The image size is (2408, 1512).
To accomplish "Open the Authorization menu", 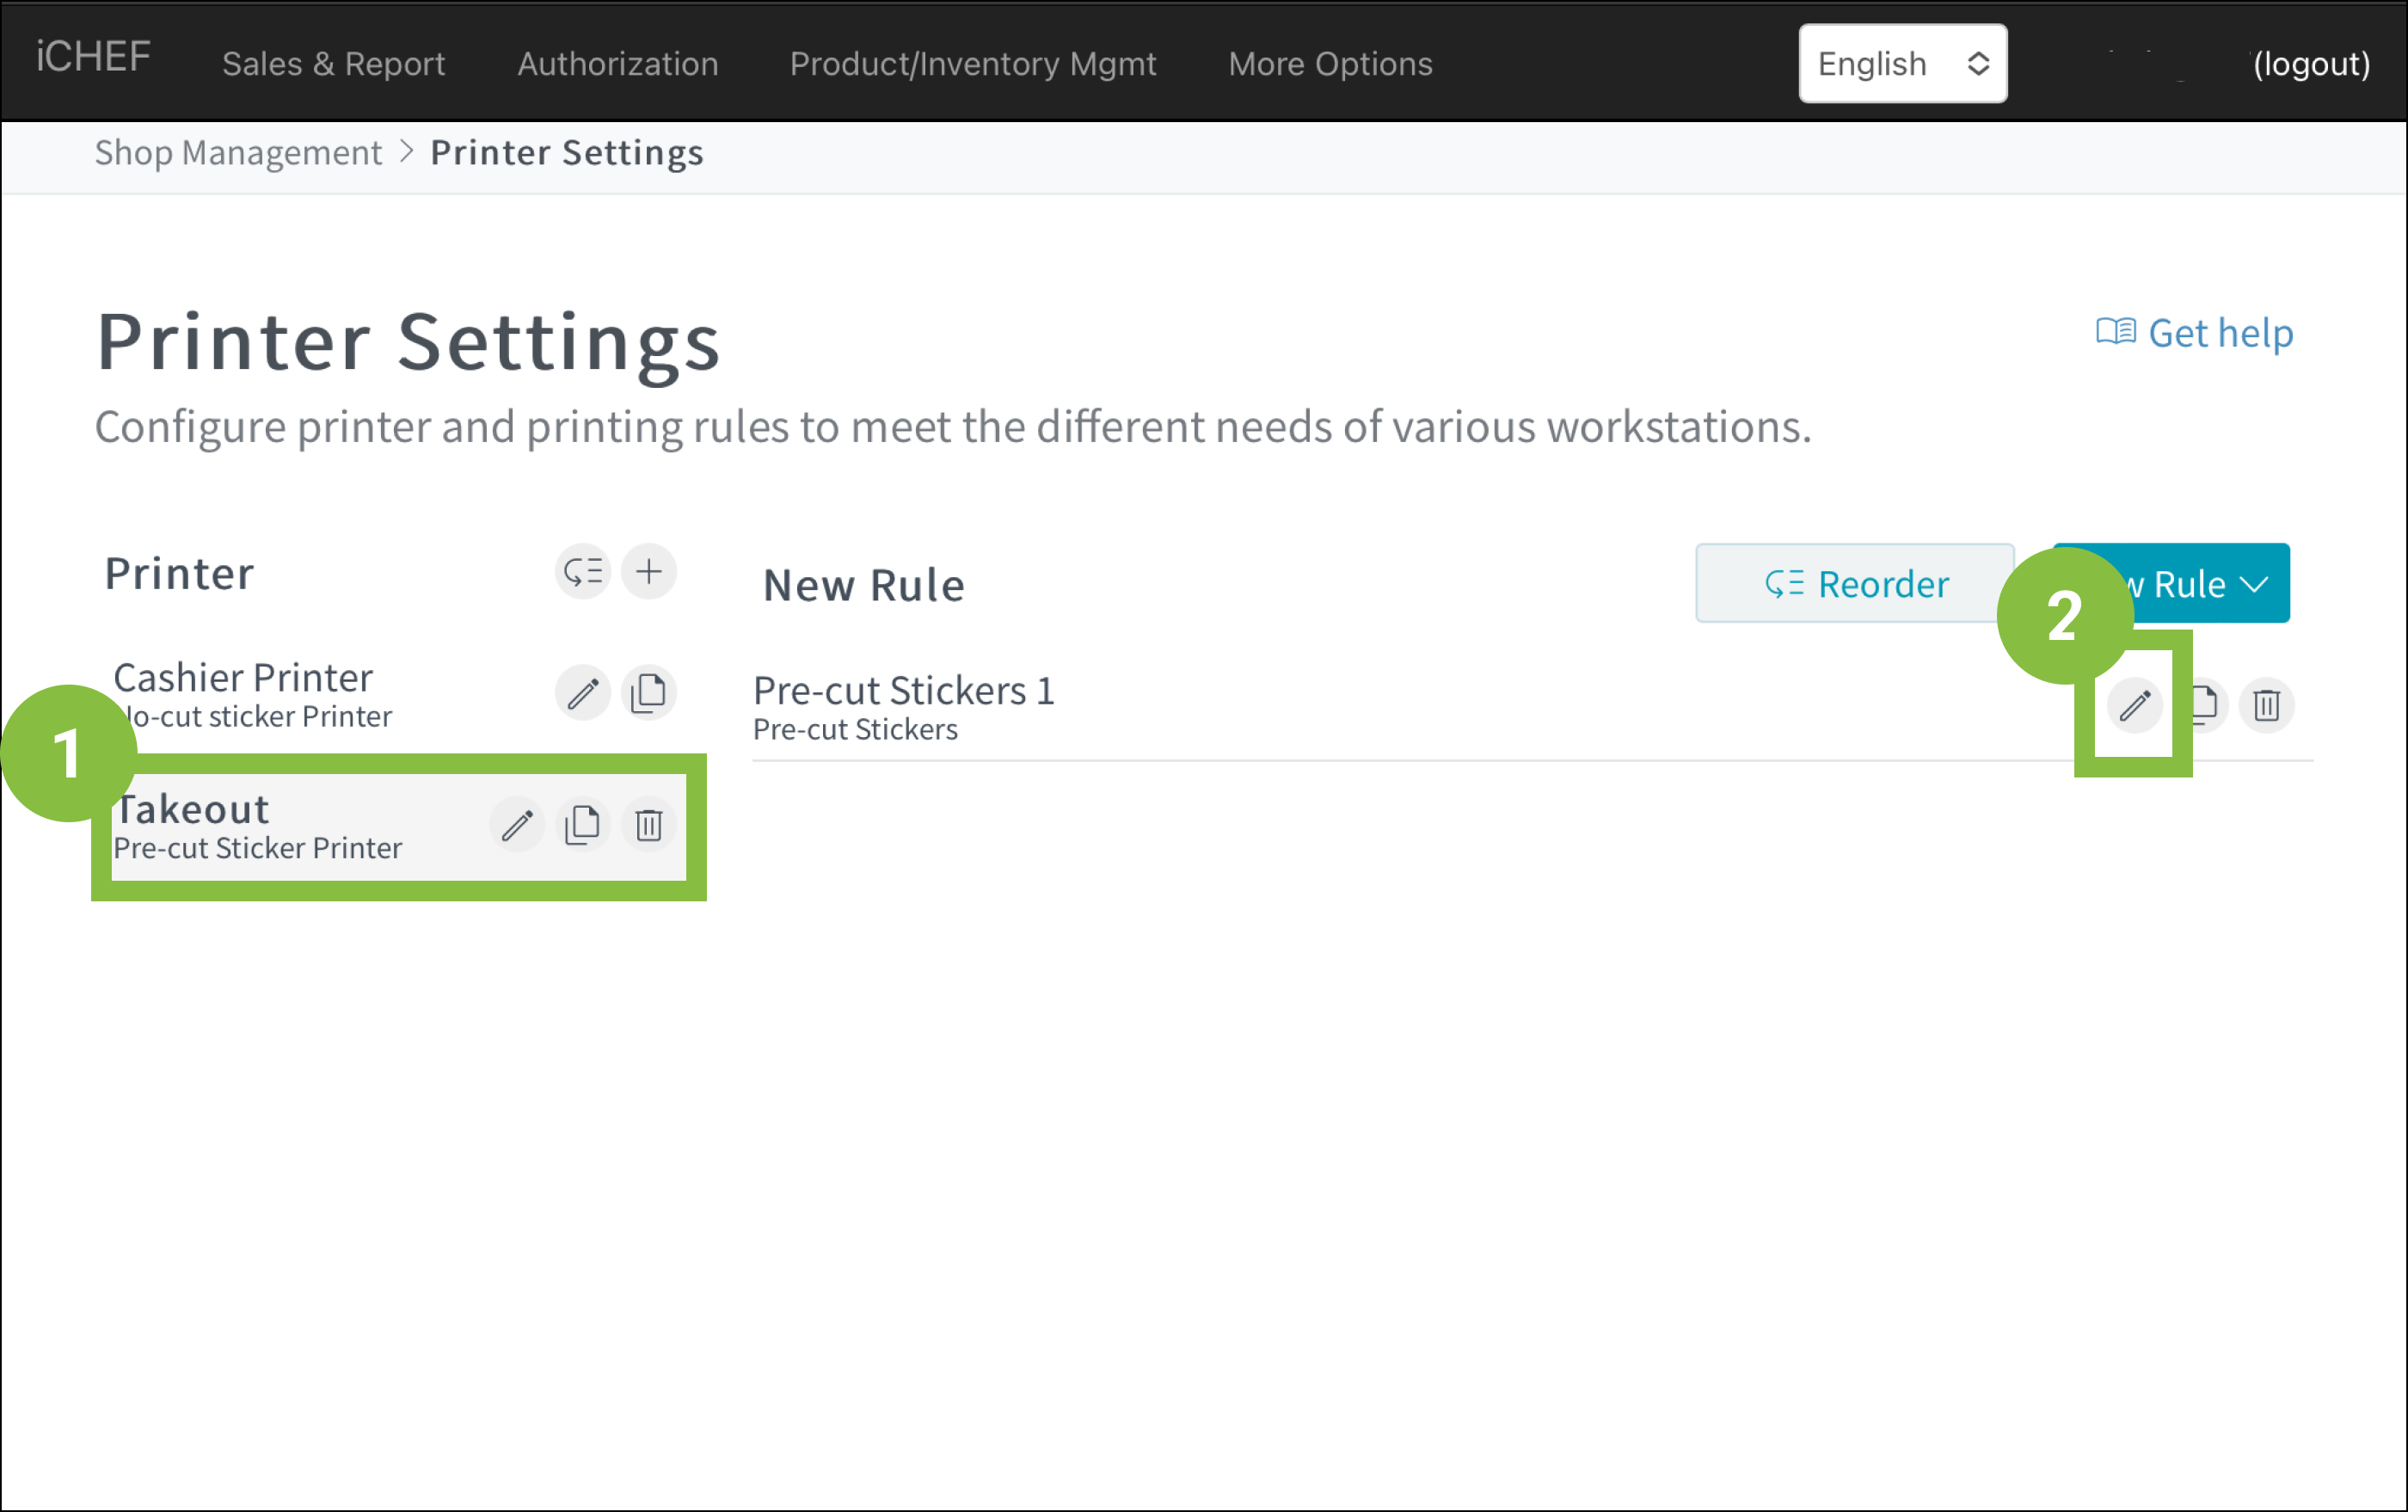I will click(x=617, y=64).
